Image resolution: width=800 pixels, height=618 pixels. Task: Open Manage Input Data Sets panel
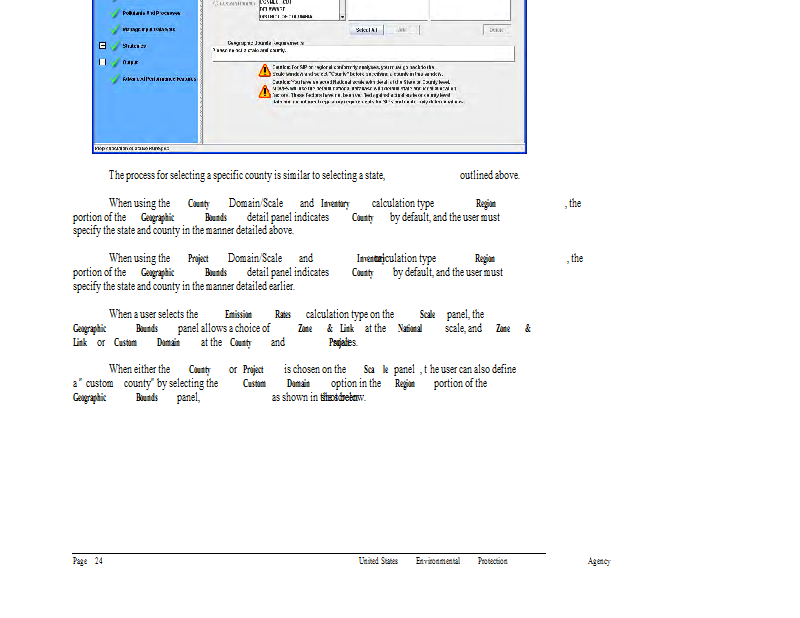pos(150,30)
